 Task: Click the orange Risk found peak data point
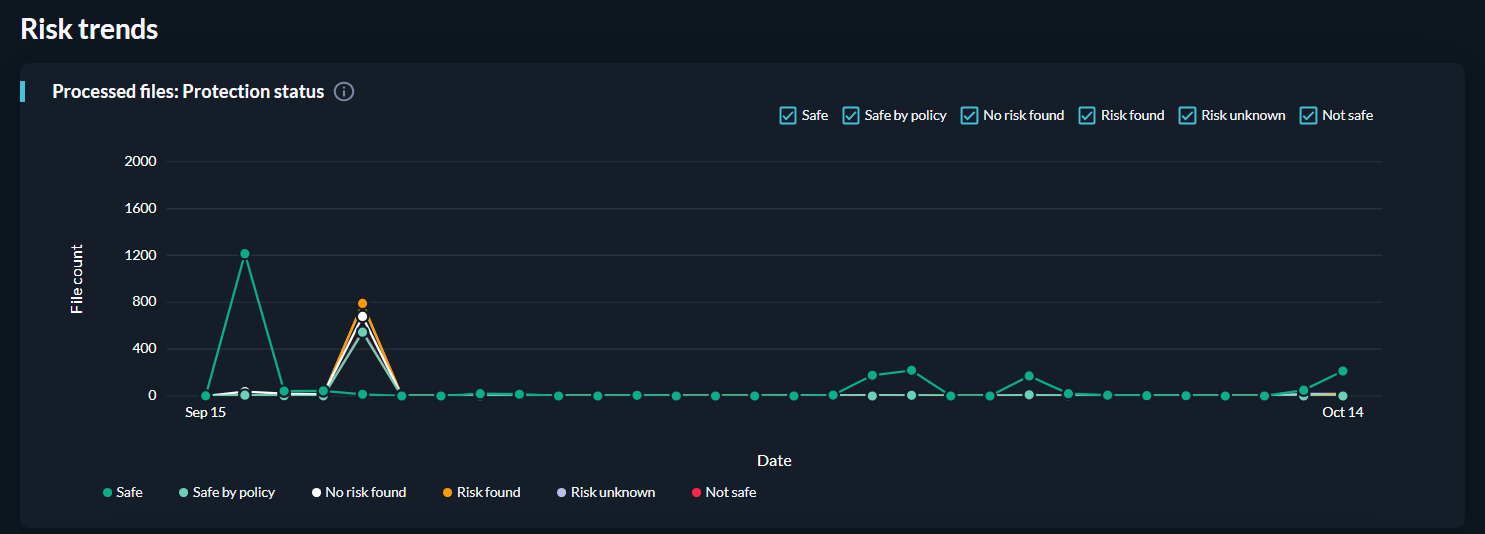(x=362, y=303)
